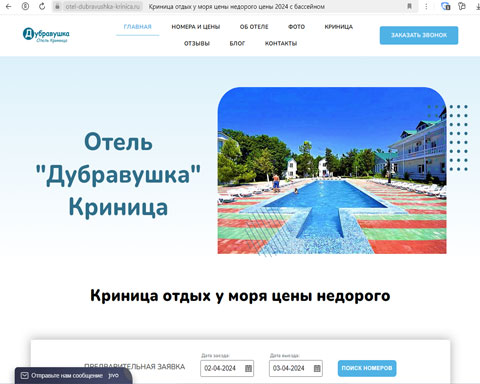The width and height of the screenshot is (480, 384).
Task: Open the ОТЗЫВЫ reviews page
Action: click(x=197, y=43)
